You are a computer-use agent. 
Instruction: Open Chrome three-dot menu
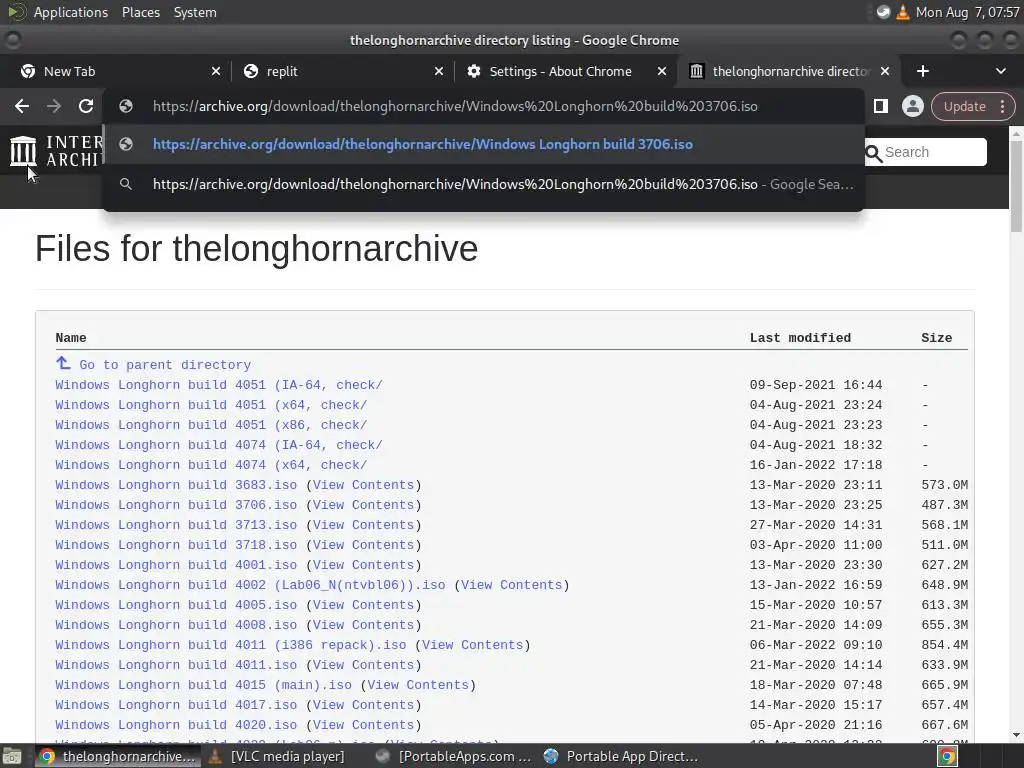tap(1002, 106)
